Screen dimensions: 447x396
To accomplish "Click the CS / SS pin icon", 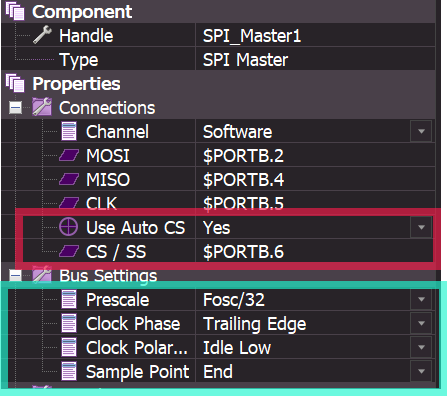I will (69, 251).
